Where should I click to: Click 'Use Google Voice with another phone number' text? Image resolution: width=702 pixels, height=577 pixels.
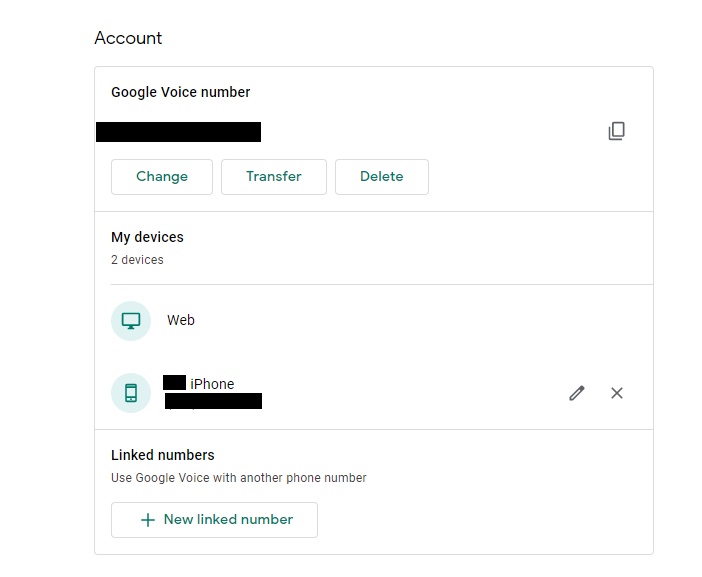click(239, 478)
